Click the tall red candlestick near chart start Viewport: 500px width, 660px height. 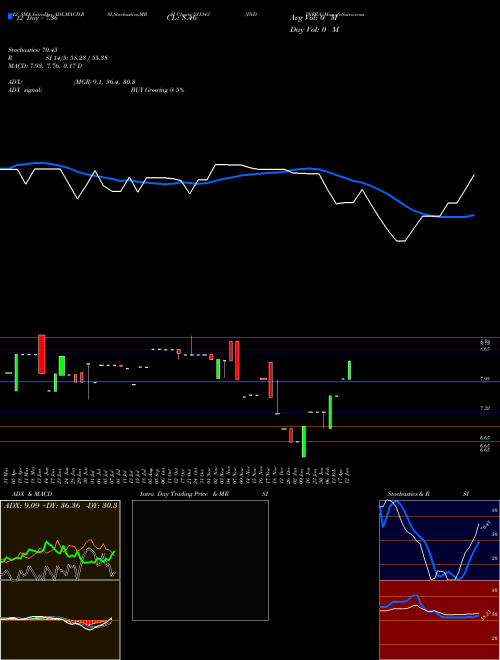coord(42,354)
